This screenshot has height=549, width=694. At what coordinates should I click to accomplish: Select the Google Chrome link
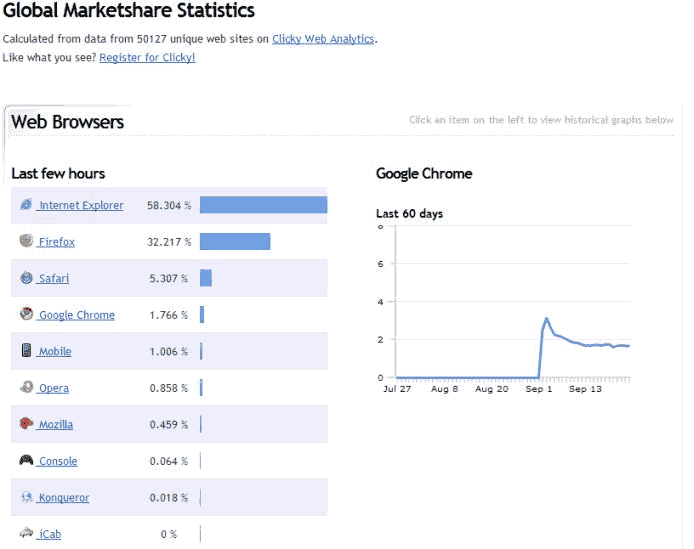tap(77, 315)
